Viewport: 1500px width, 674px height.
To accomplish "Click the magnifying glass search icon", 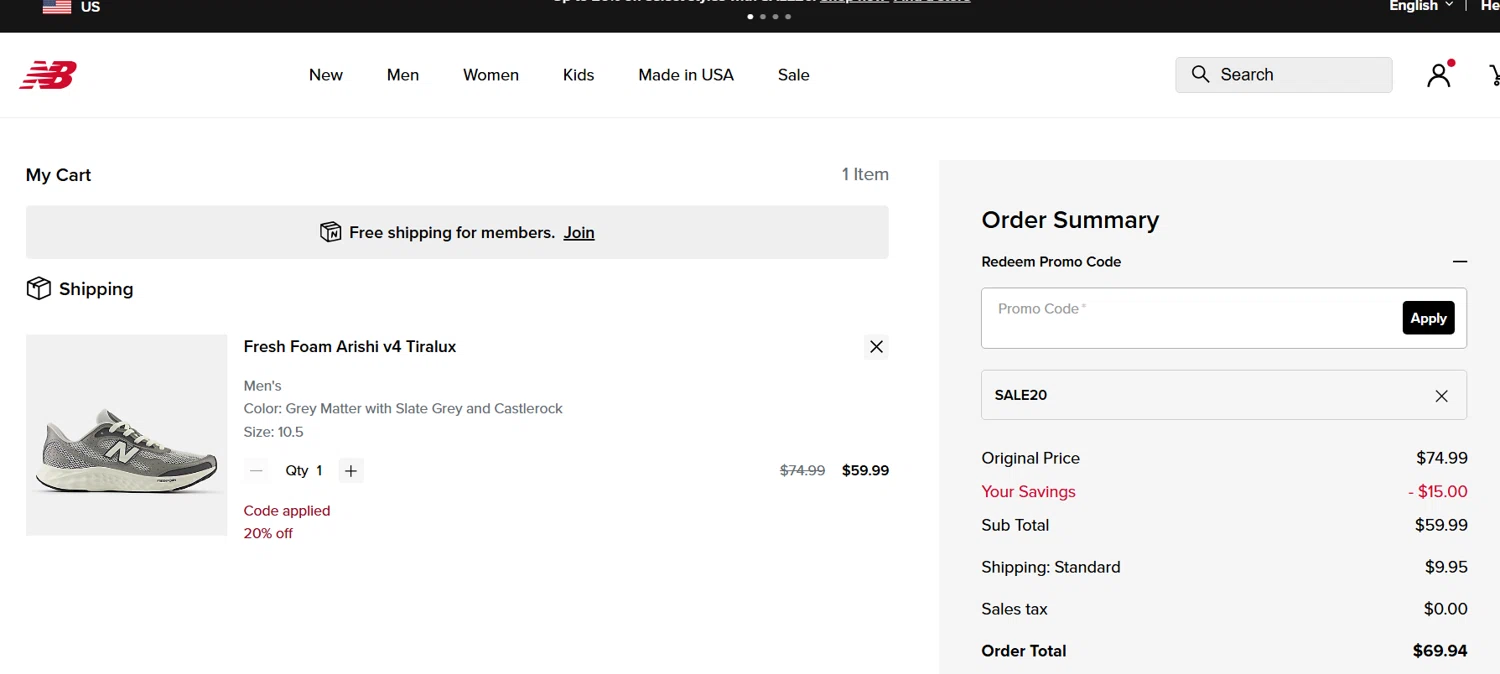I will 1200,74.
